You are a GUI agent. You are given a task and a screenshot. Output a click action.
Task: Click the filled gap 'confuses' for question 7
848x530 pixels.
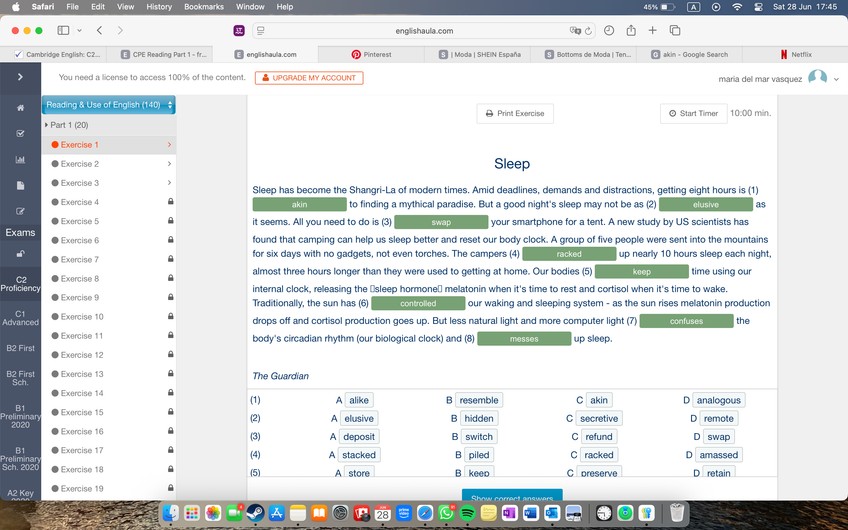pyautogui.click(x=686, y=321)
